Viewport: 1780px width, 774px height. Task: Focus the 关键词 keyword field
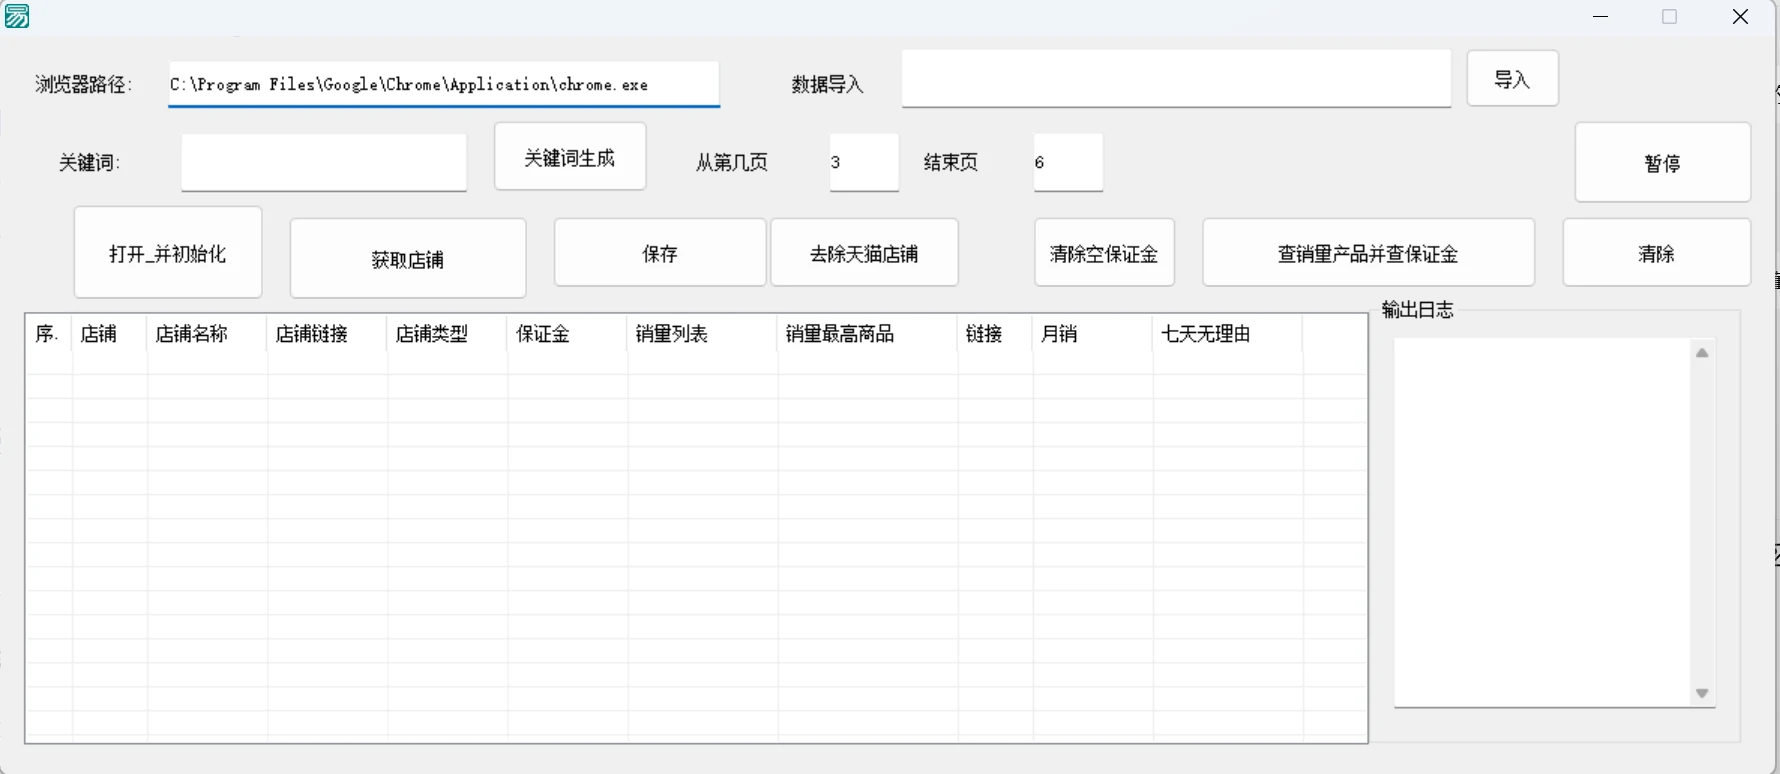coord(324,162)
